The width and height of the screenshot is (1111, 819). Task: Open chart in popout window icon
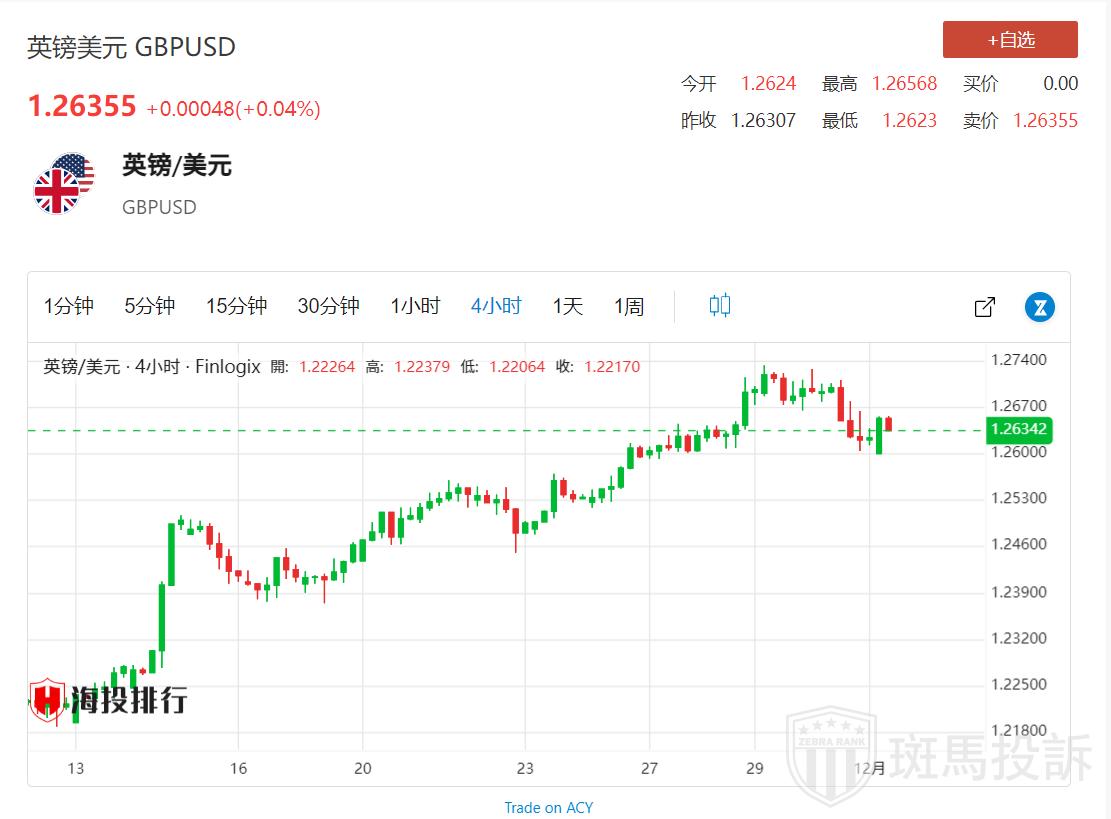pos(984,307)
